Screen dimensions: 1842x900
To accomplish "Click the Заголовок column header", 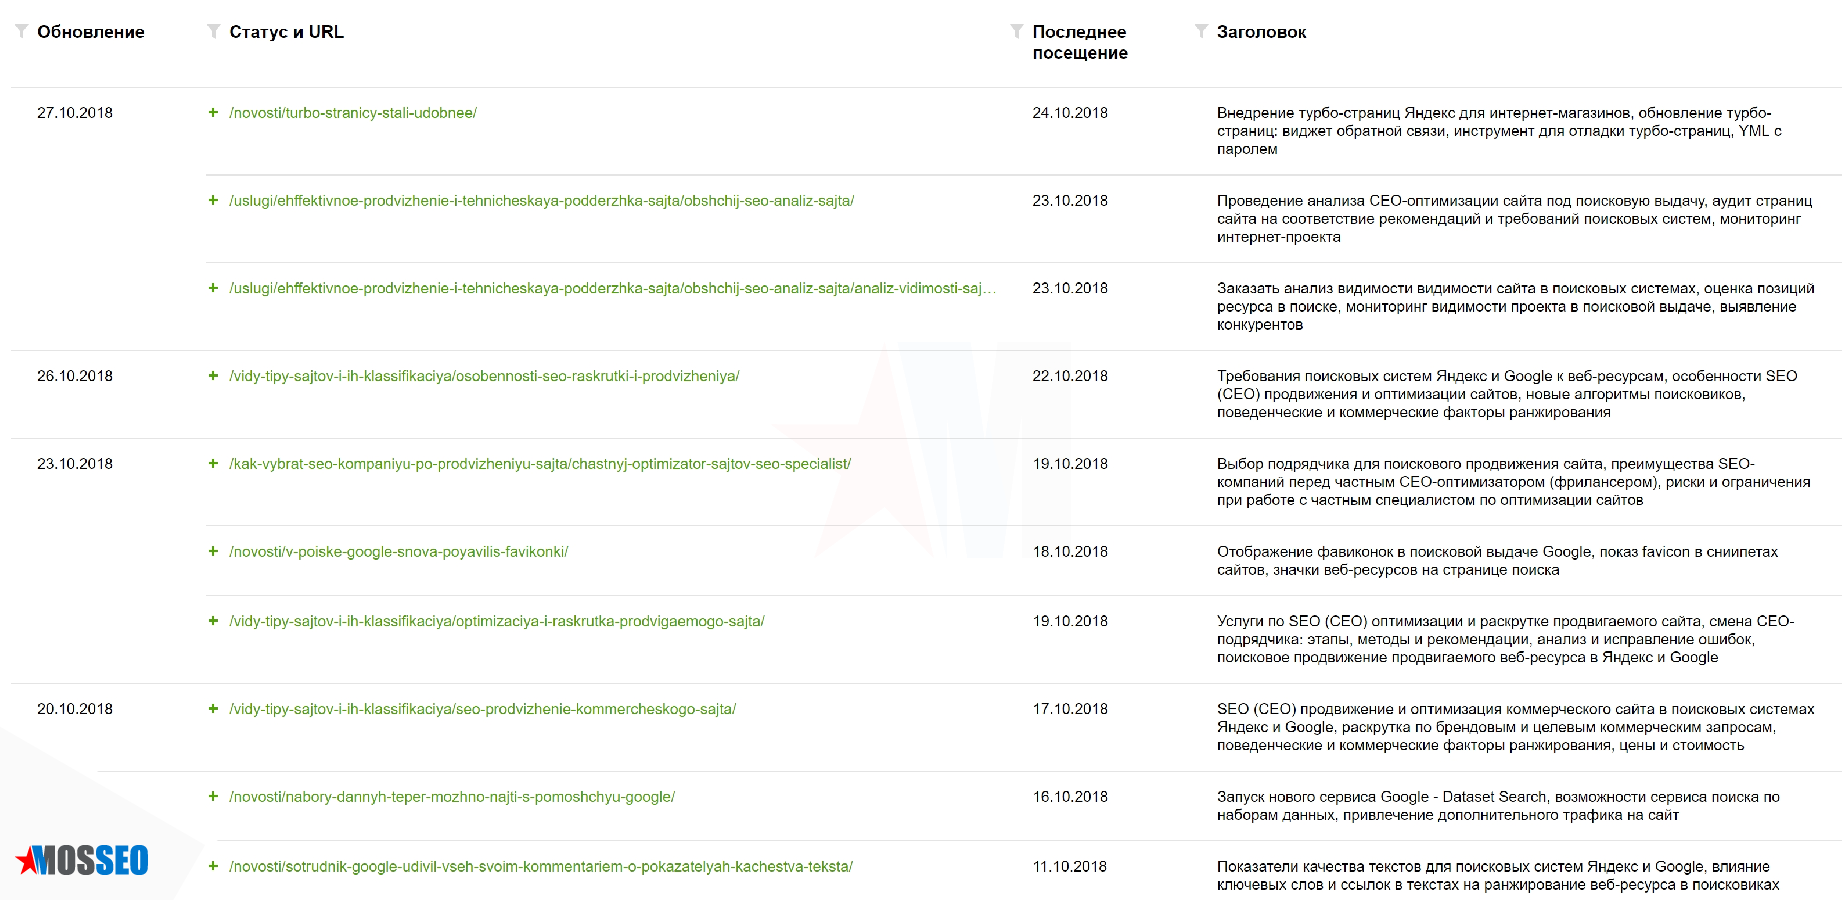I will [1261, 32].
